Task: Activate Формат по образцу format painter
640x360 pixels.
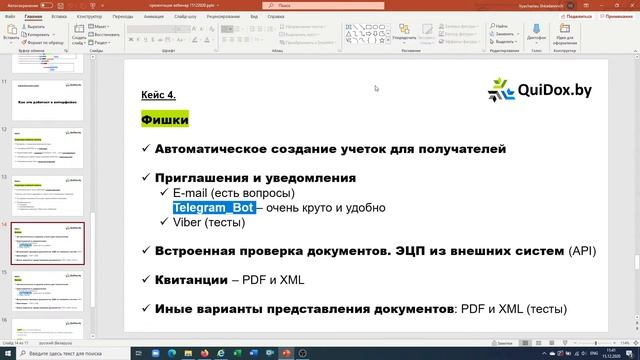Action: pyautogui.click(x=42, y=42)
